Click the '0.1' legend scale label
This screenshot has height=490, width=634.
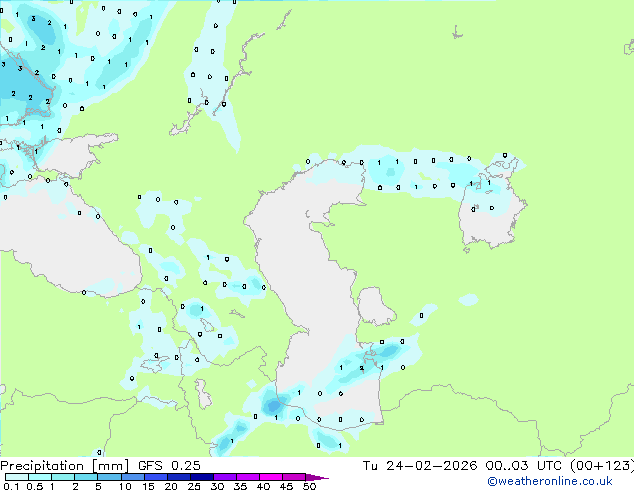[11, 486]
